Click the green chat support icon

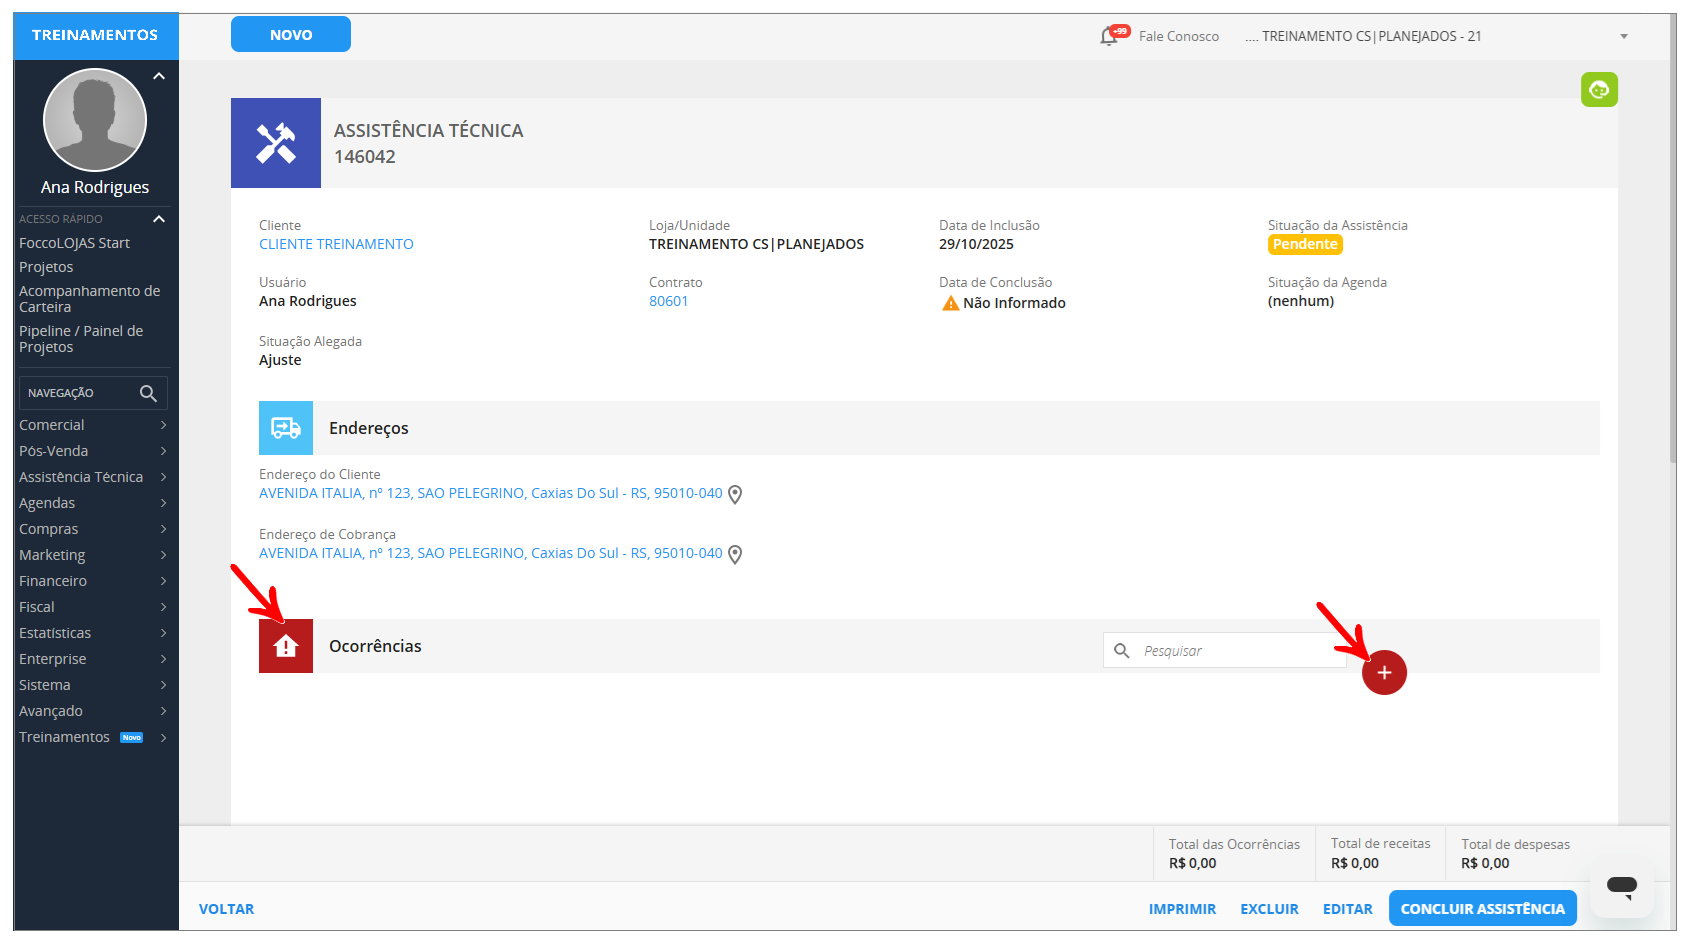[x=1599, y=90]
